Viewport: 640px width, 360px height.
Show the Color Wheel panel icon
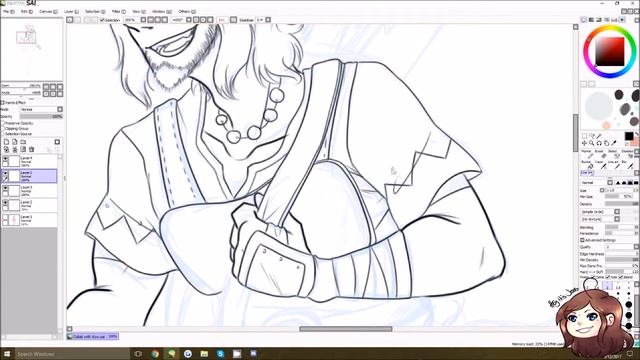[x=584, y=20]
